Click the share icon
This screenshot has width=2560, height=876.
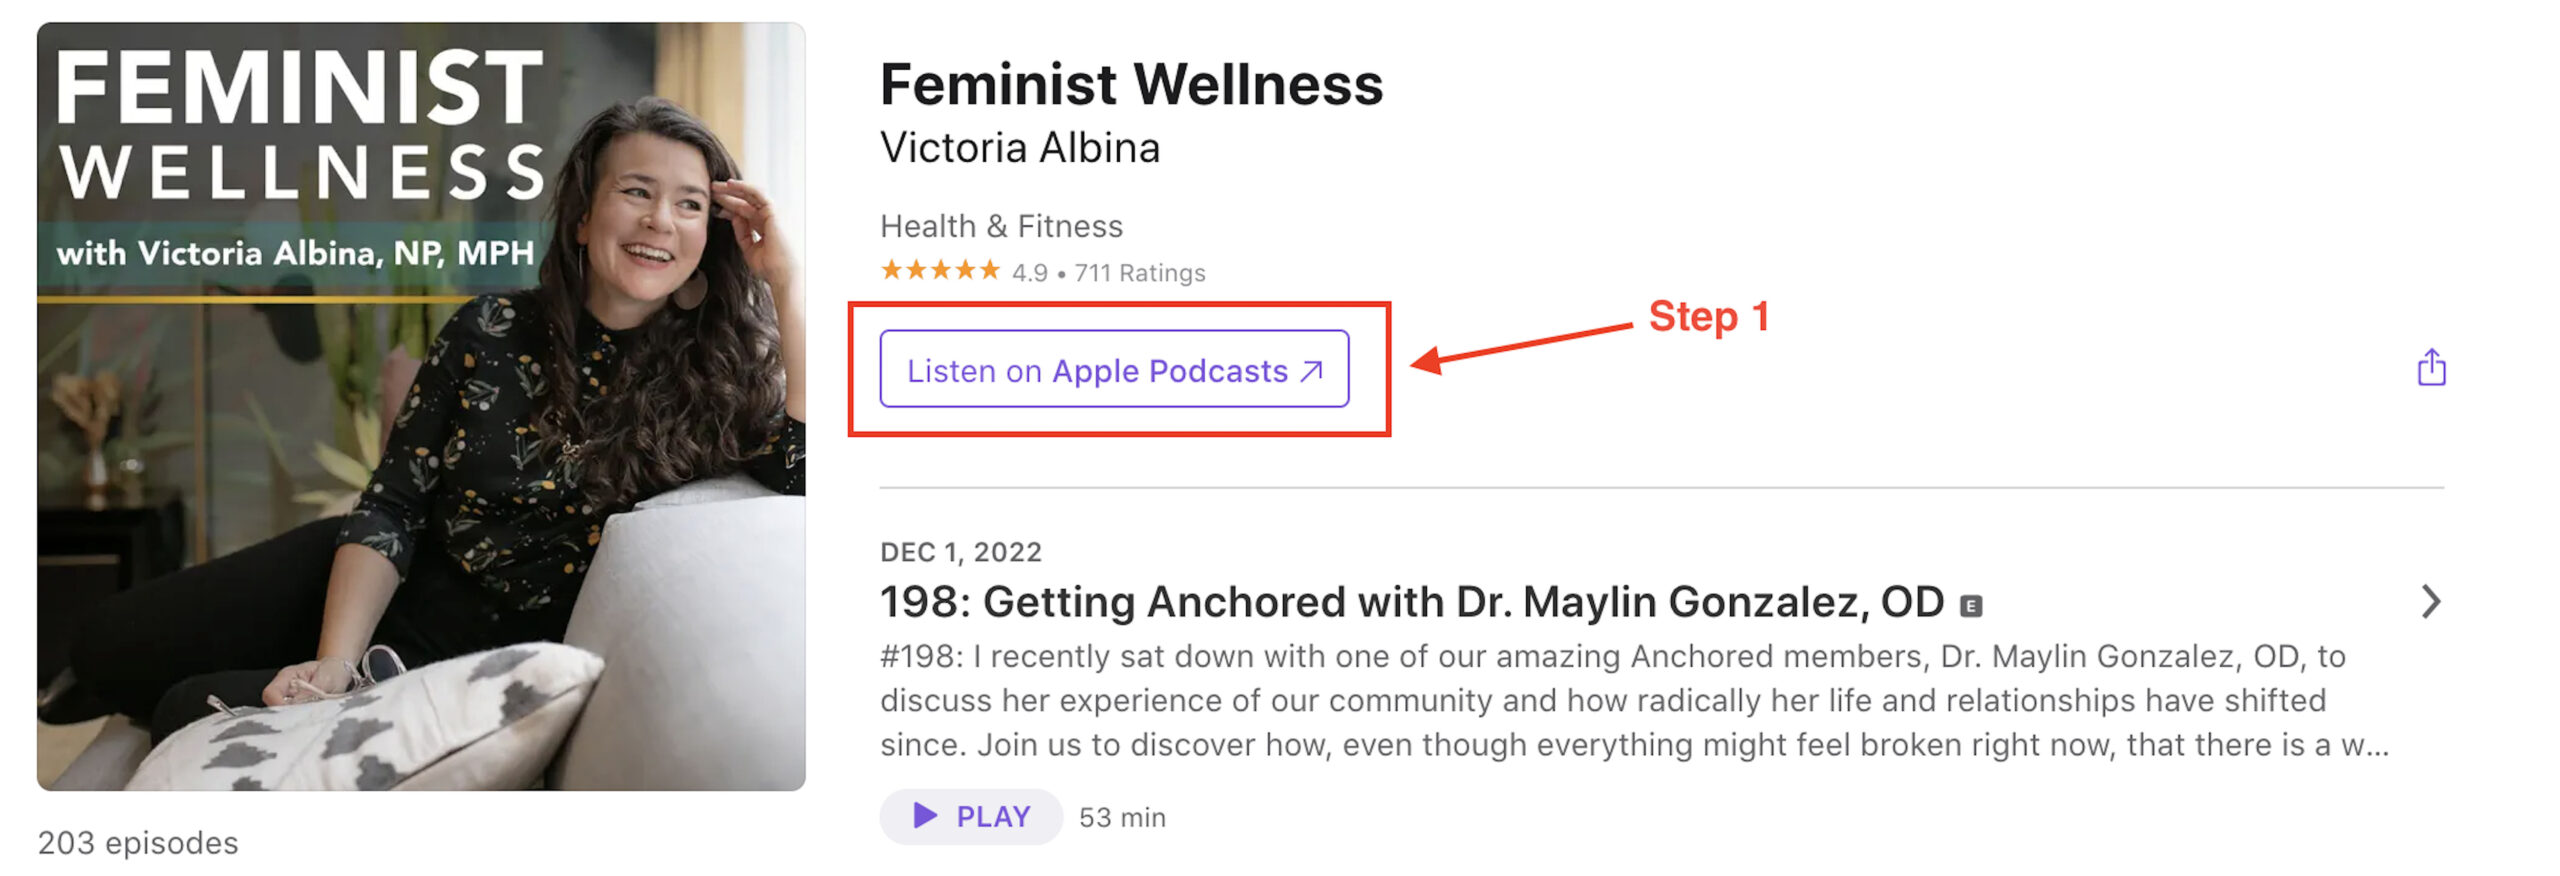[2430, 368]
